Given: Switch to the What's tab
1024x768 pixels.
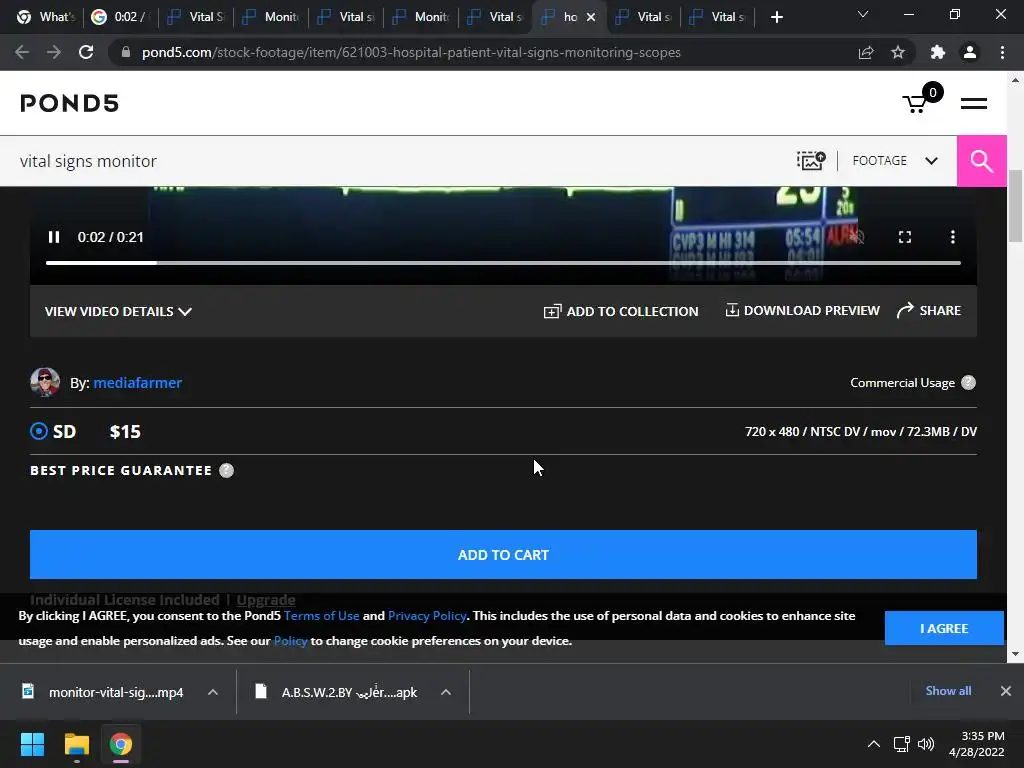Looking at the screenshot, I should click(44, 17).
